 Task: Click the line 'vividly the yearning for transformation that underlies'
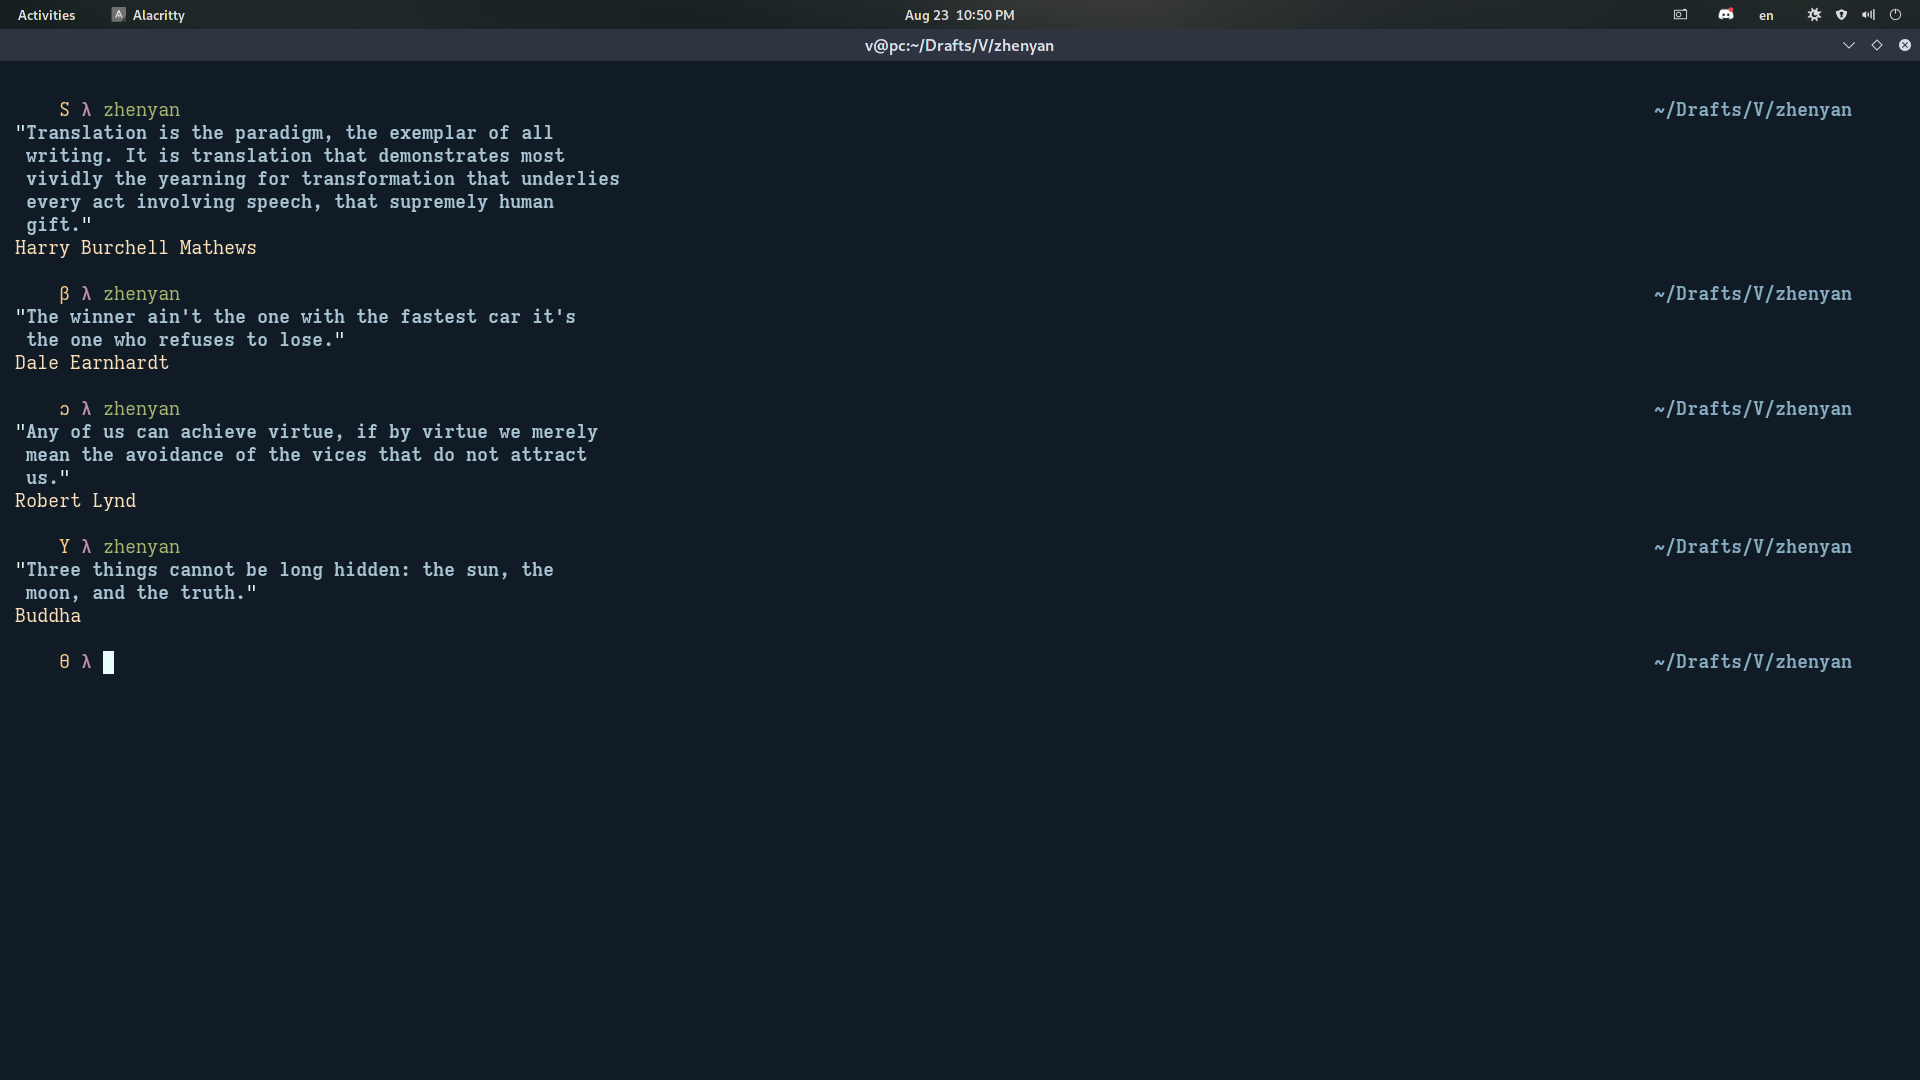coord(323,179)
